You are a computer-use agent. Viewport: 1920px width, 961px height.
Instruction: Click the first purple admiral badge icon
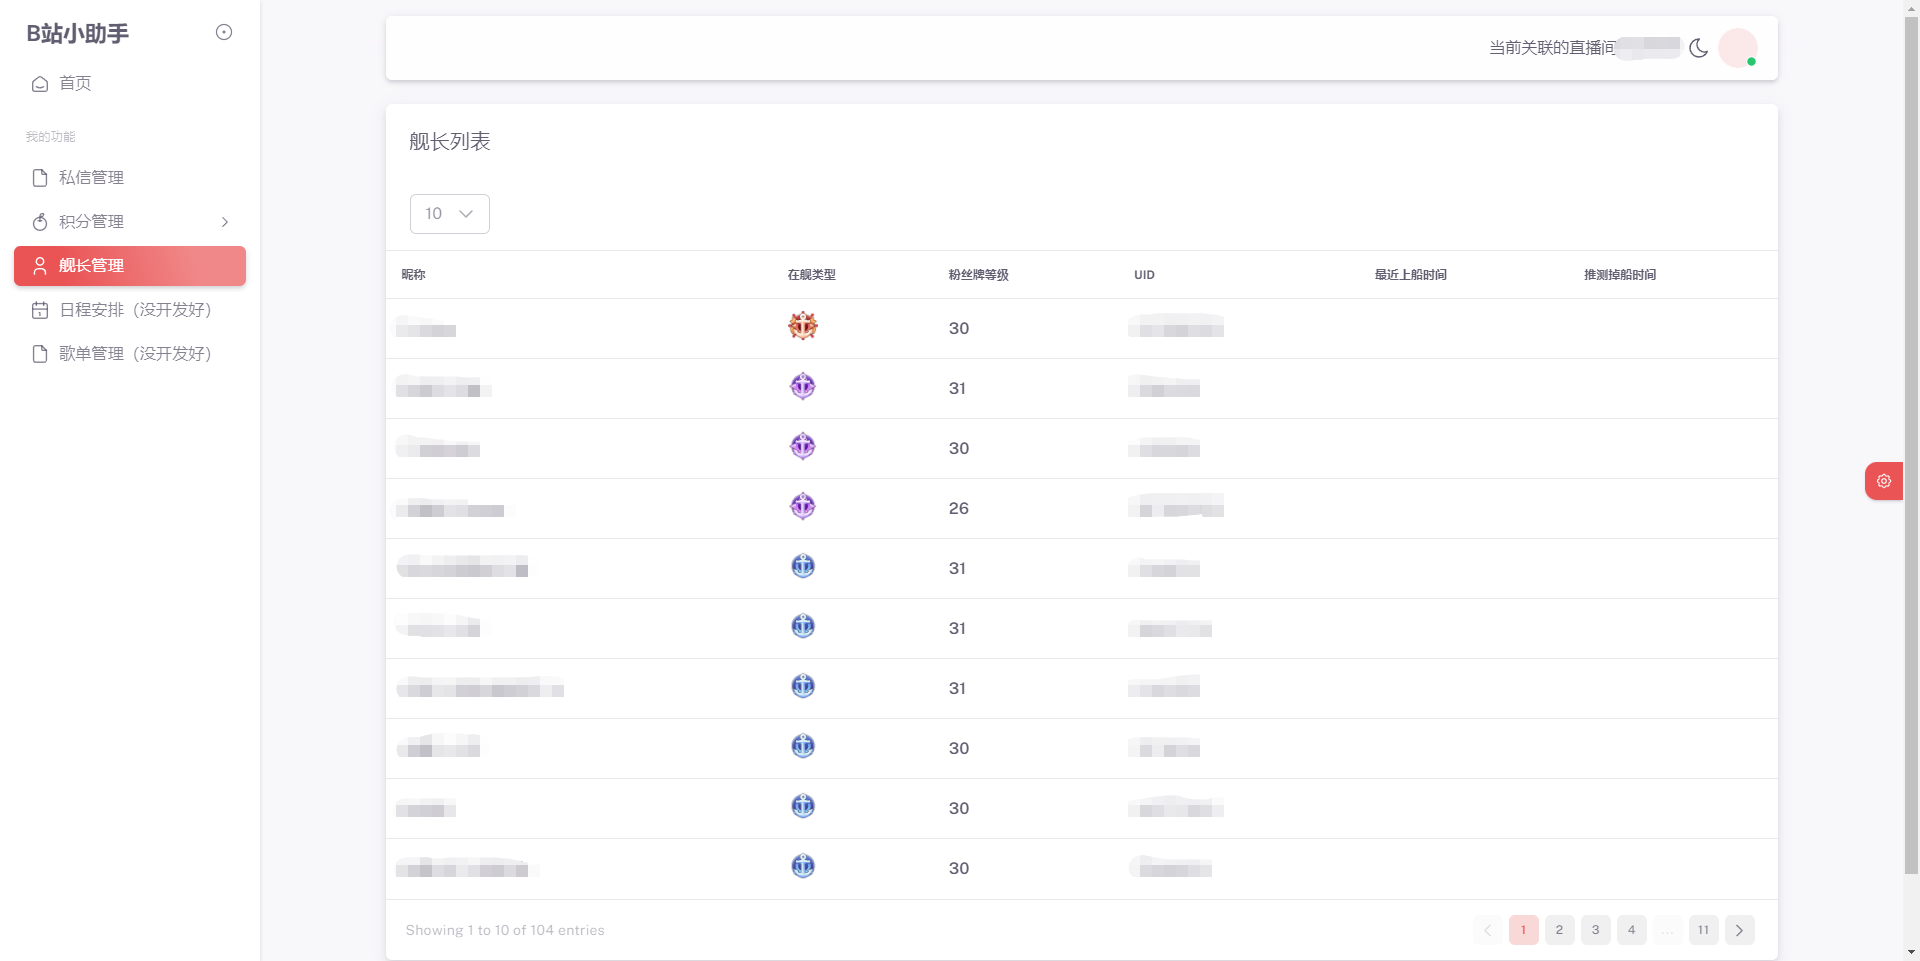pyautogui.click(x=803, y=386)
